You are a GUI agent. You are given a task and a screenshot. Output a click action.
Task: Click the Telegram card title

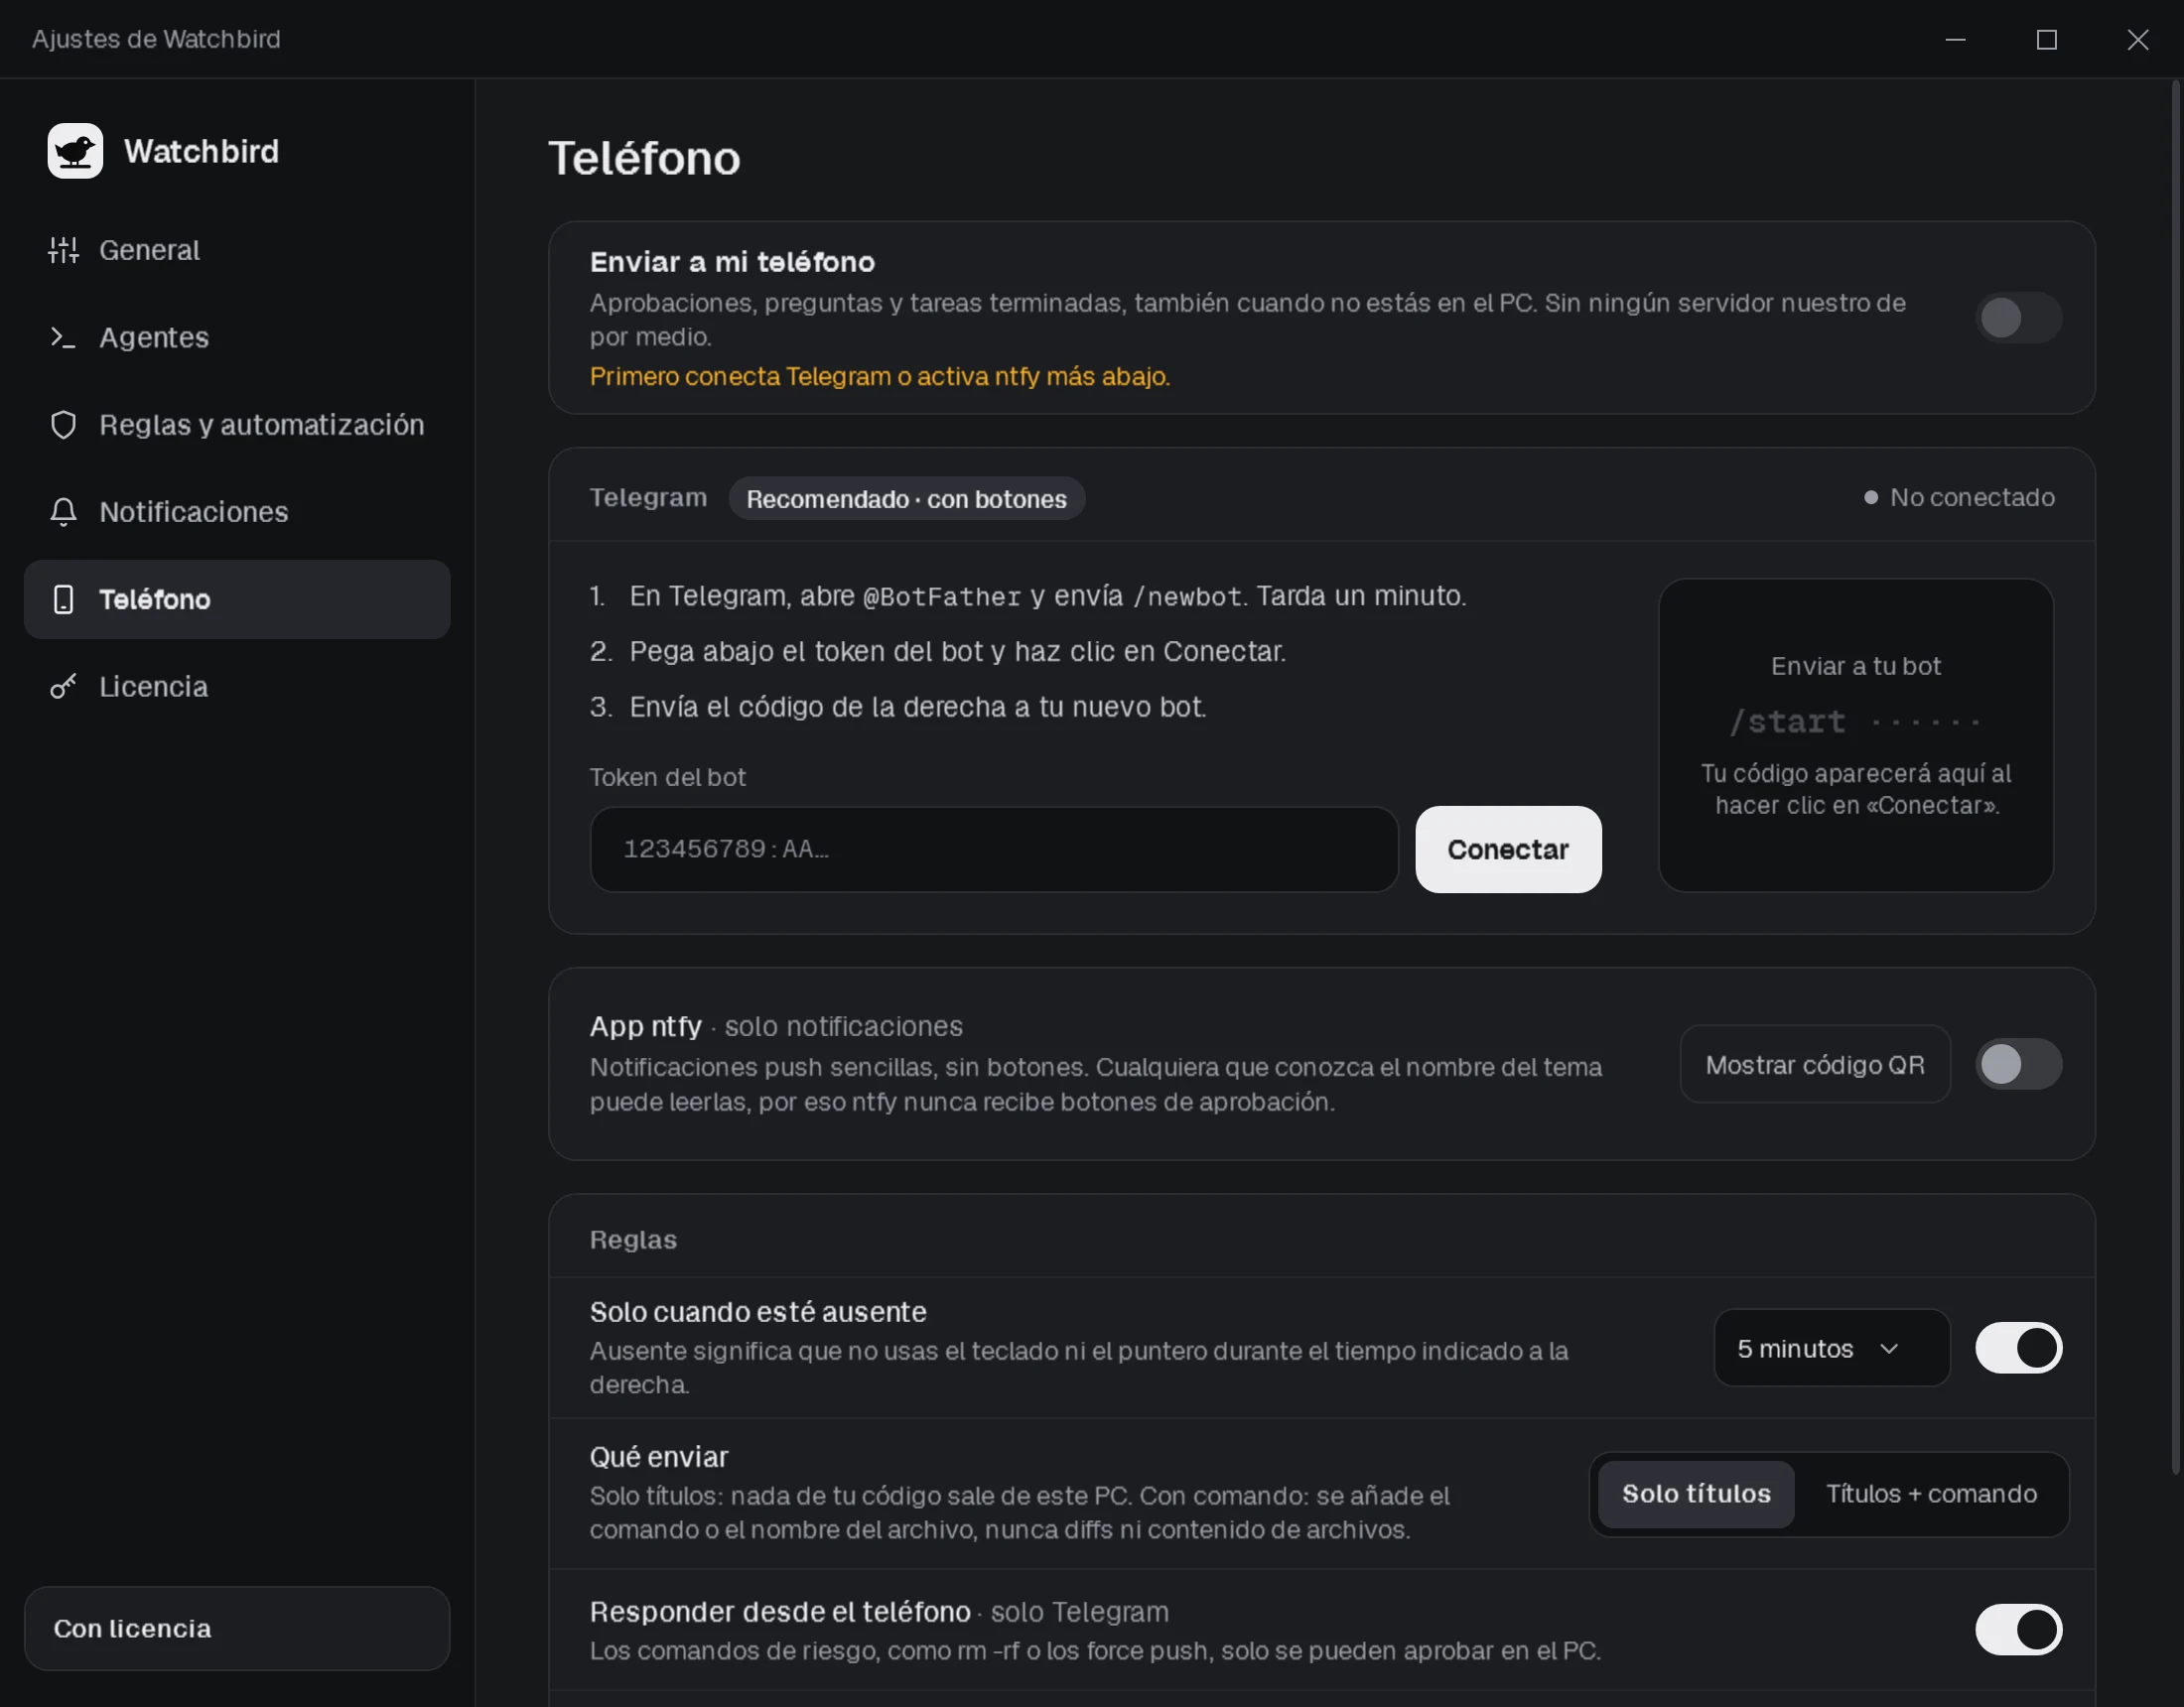click(x=648, y=497)
